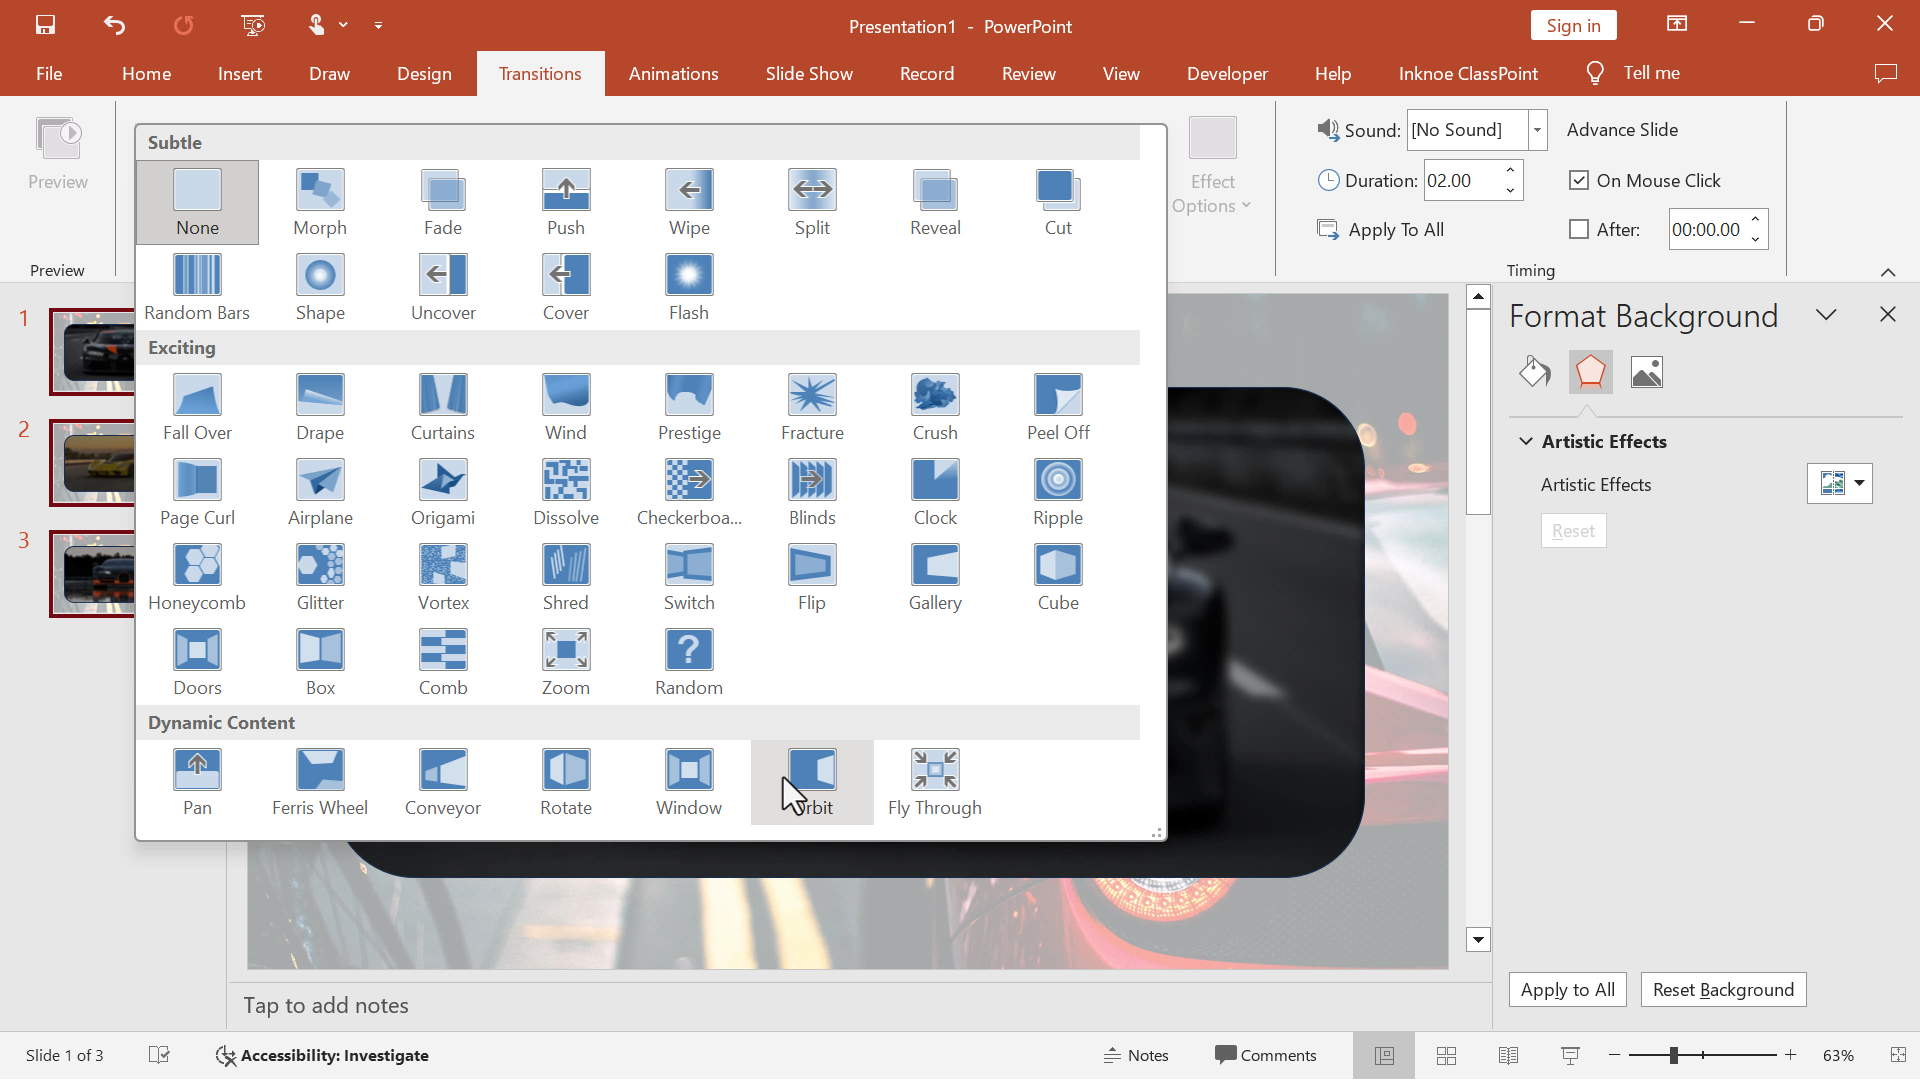
Task: Expand Artistic Effects picker dropdown
Action: click(x=1861, y=483)
